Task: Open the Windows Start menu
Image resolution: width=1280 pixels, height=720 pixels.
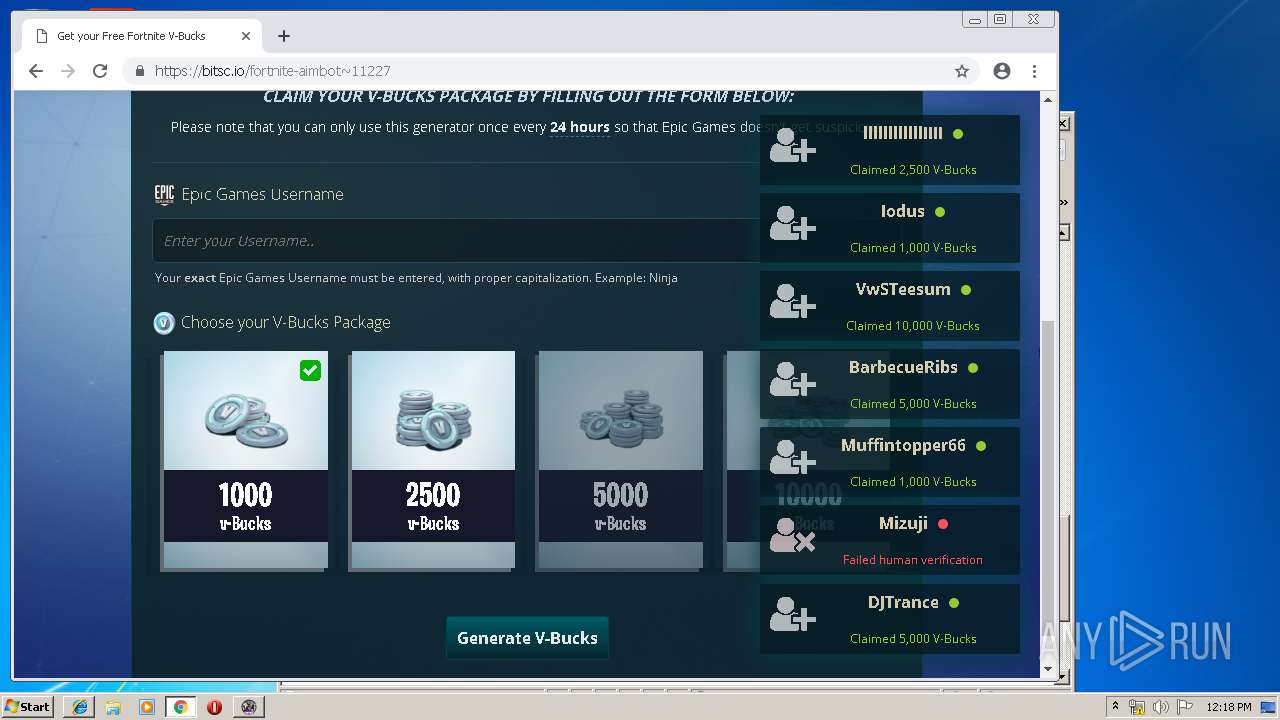Action: pyautogui.click(x=28, y=706)
